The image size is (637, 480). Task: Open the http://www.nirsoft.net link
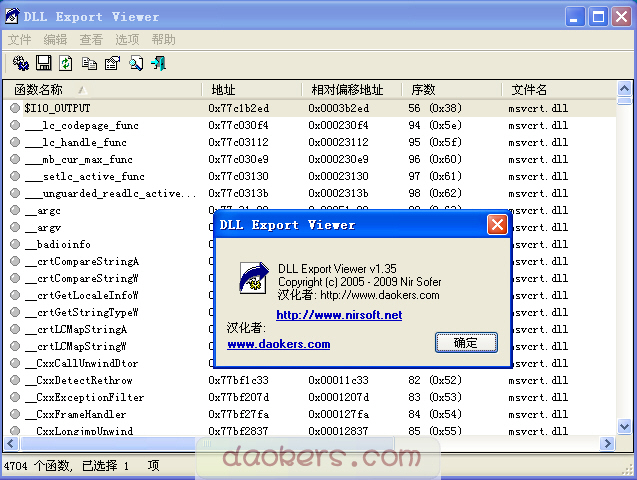click(339, 315)
